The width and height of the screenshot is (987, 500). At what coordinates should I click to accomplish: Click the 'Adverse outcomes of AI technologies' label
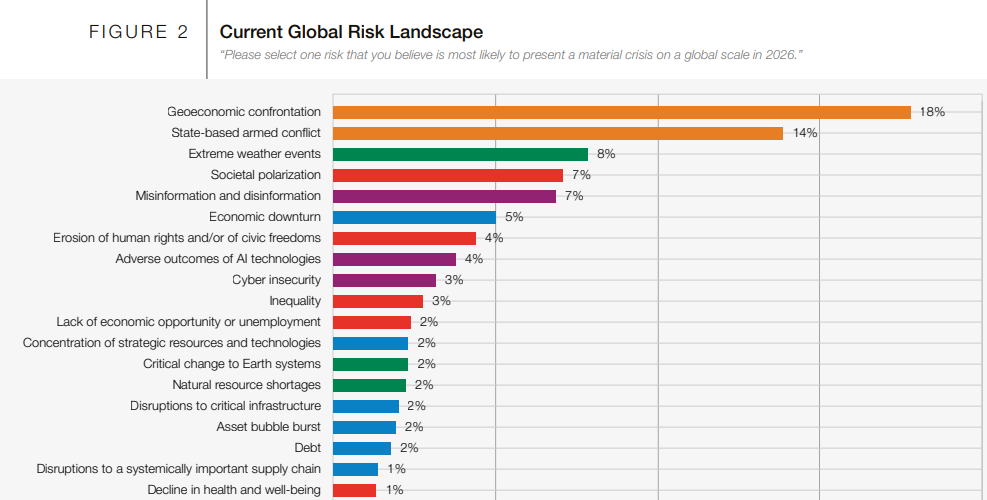pyautogui.click(x=218, y=259)
